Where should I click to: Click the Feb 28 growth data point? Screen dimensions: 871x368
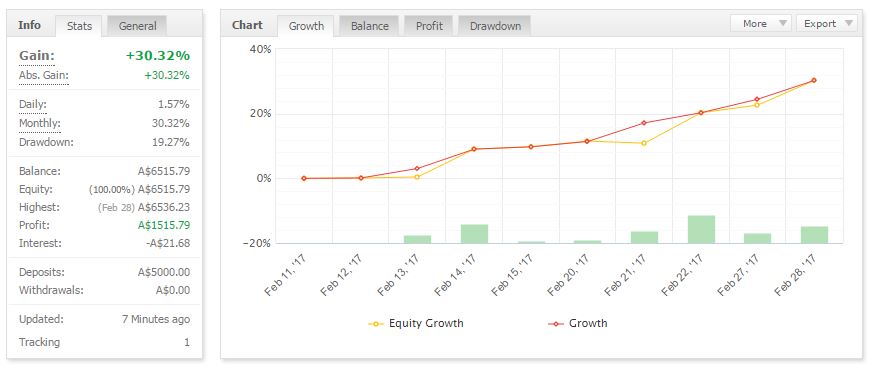[814, 80]
